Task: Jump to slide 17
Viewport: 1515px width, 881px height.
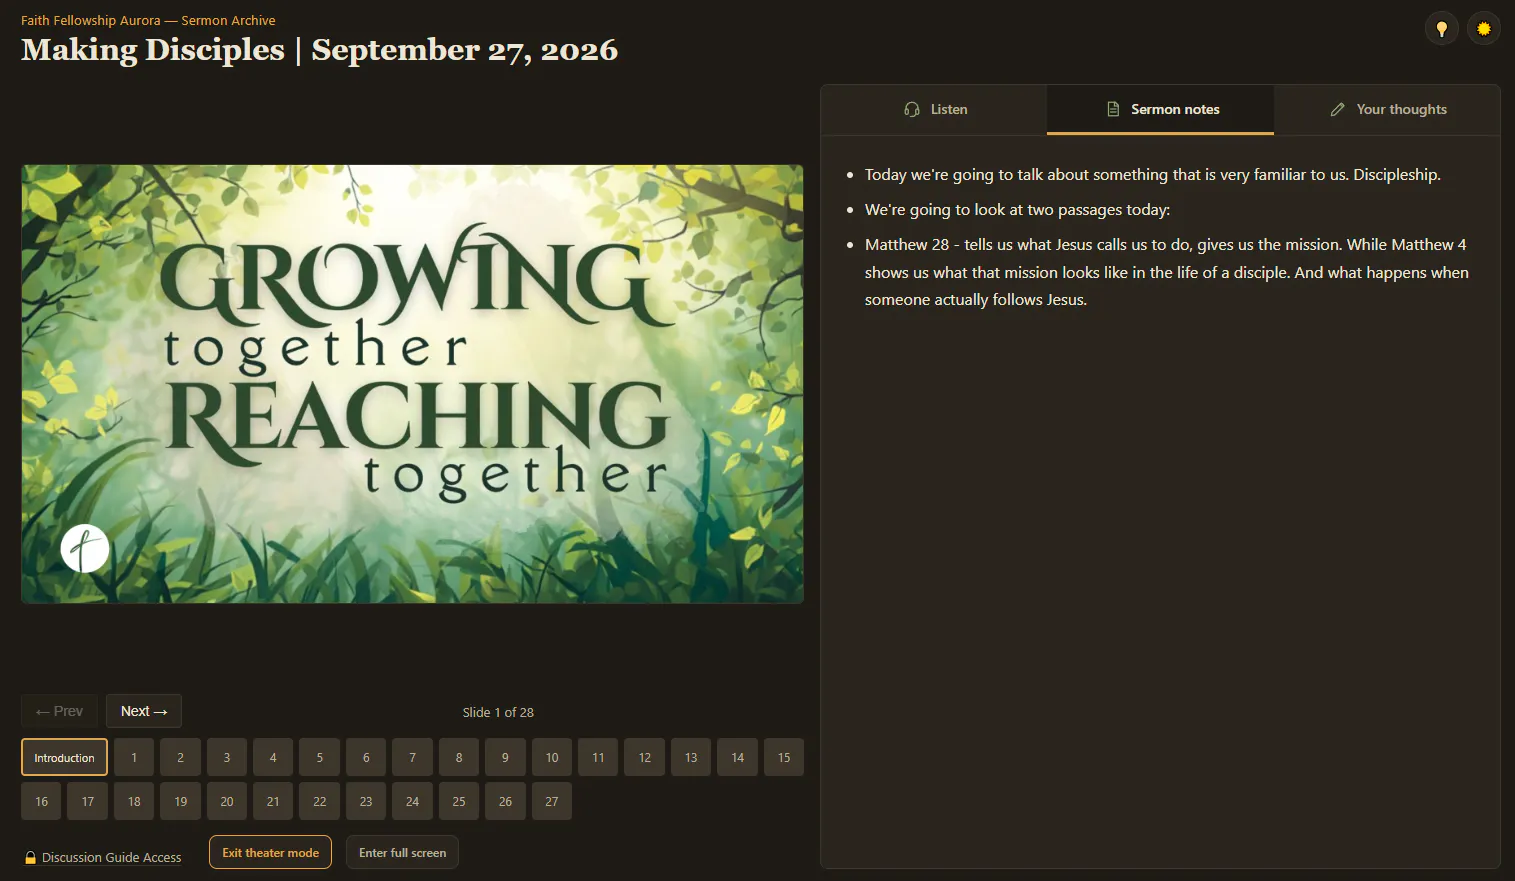Action: click(88, 801)
